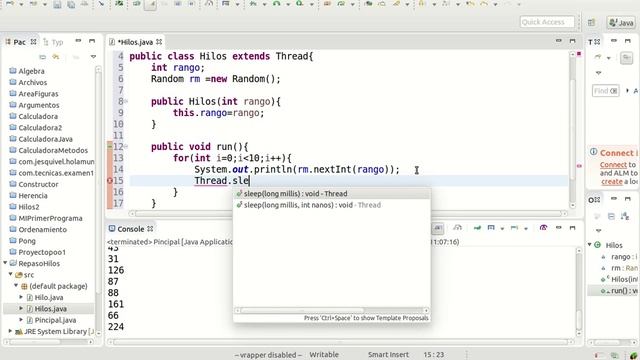The image size is (640, 360).
Task: Click the New Task icon in Task List
Action: (x=598, y=57)
